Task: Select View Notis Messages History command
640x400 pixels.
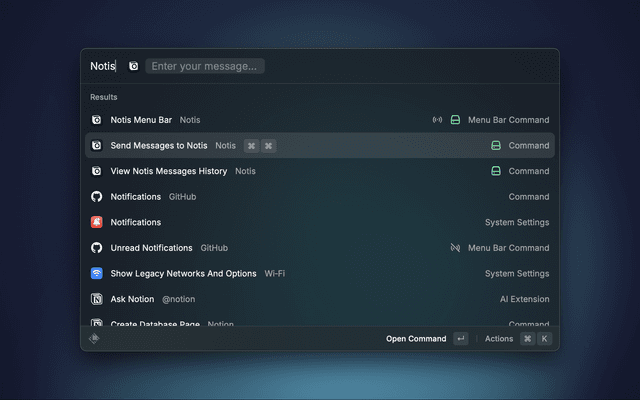Action: pyautogui.click(x=168, y=171)
